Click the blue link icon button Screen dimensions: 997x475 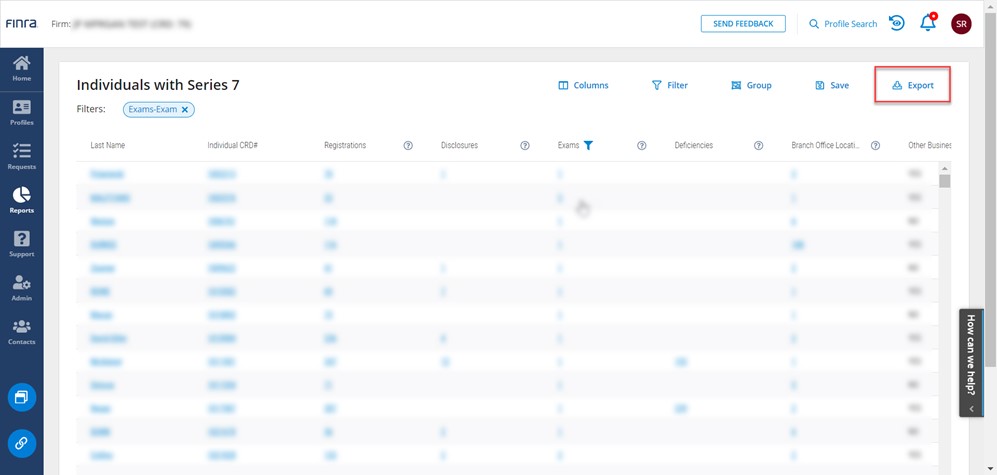pyautogui.click(x=22, y=443)
